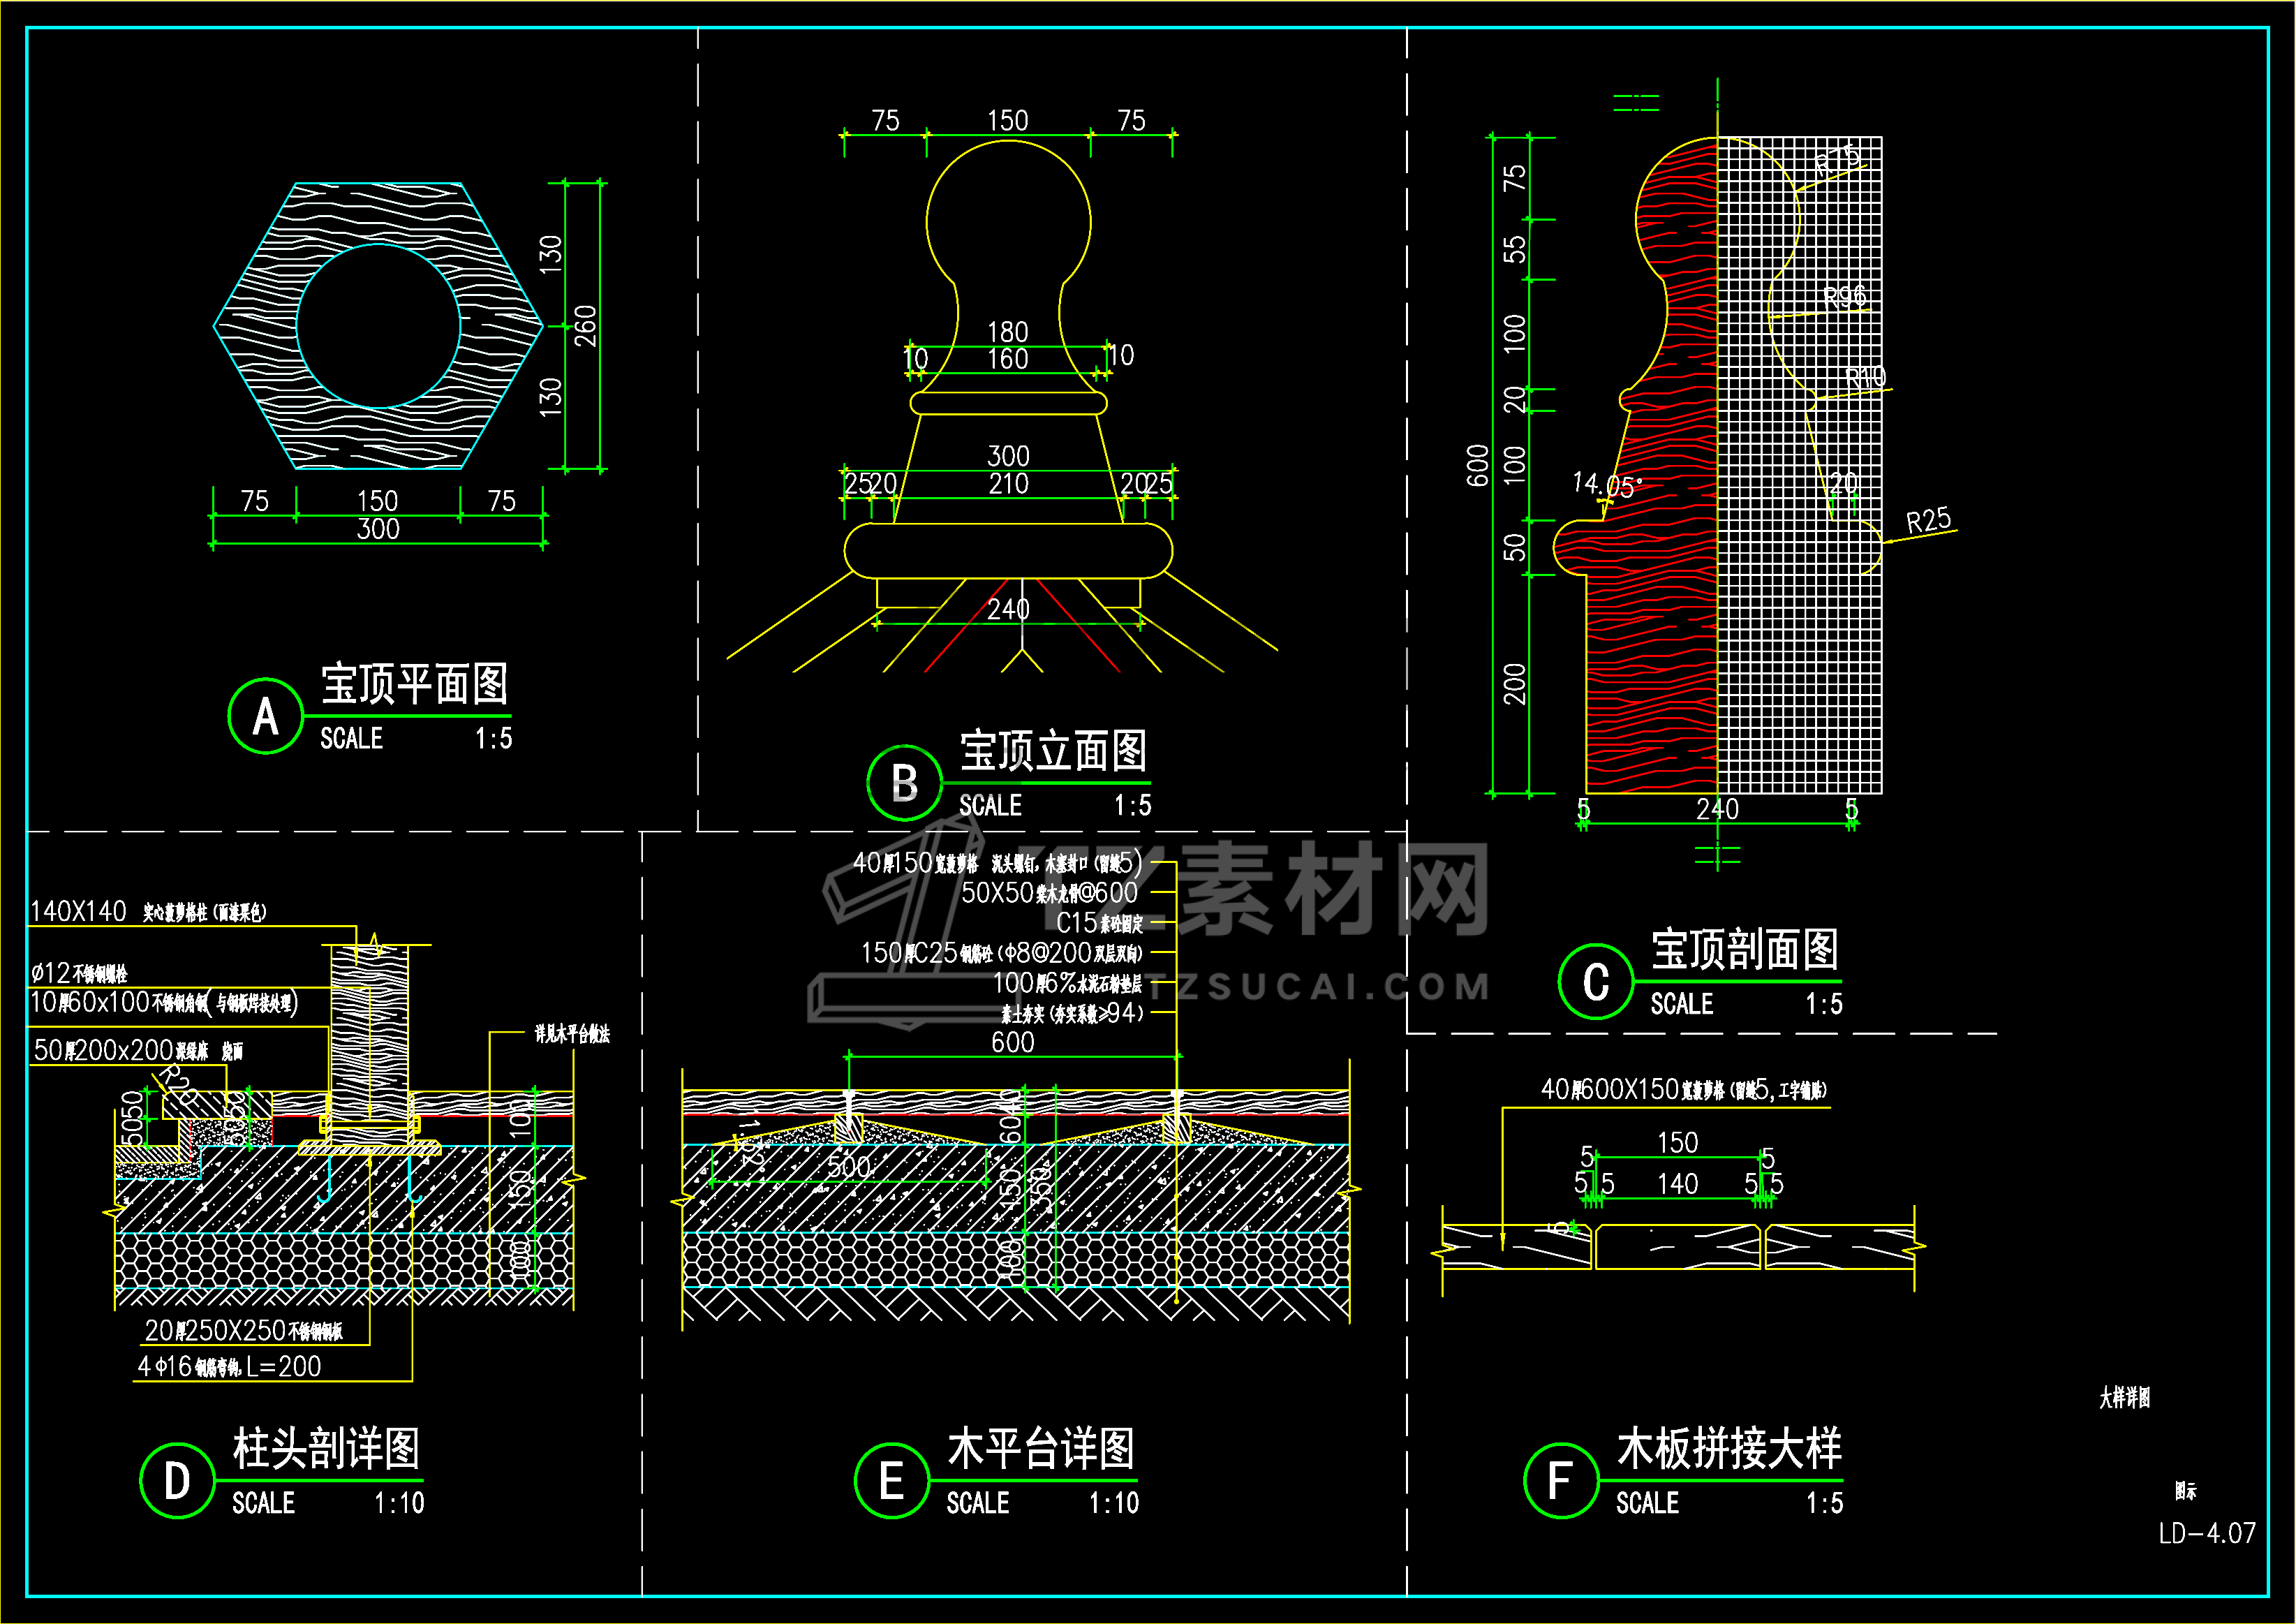Image resolution: width=2296 pixels, height=1624 pixels.
Task: Click the 14.05° angle annotation
Action: pos(1606,485)
